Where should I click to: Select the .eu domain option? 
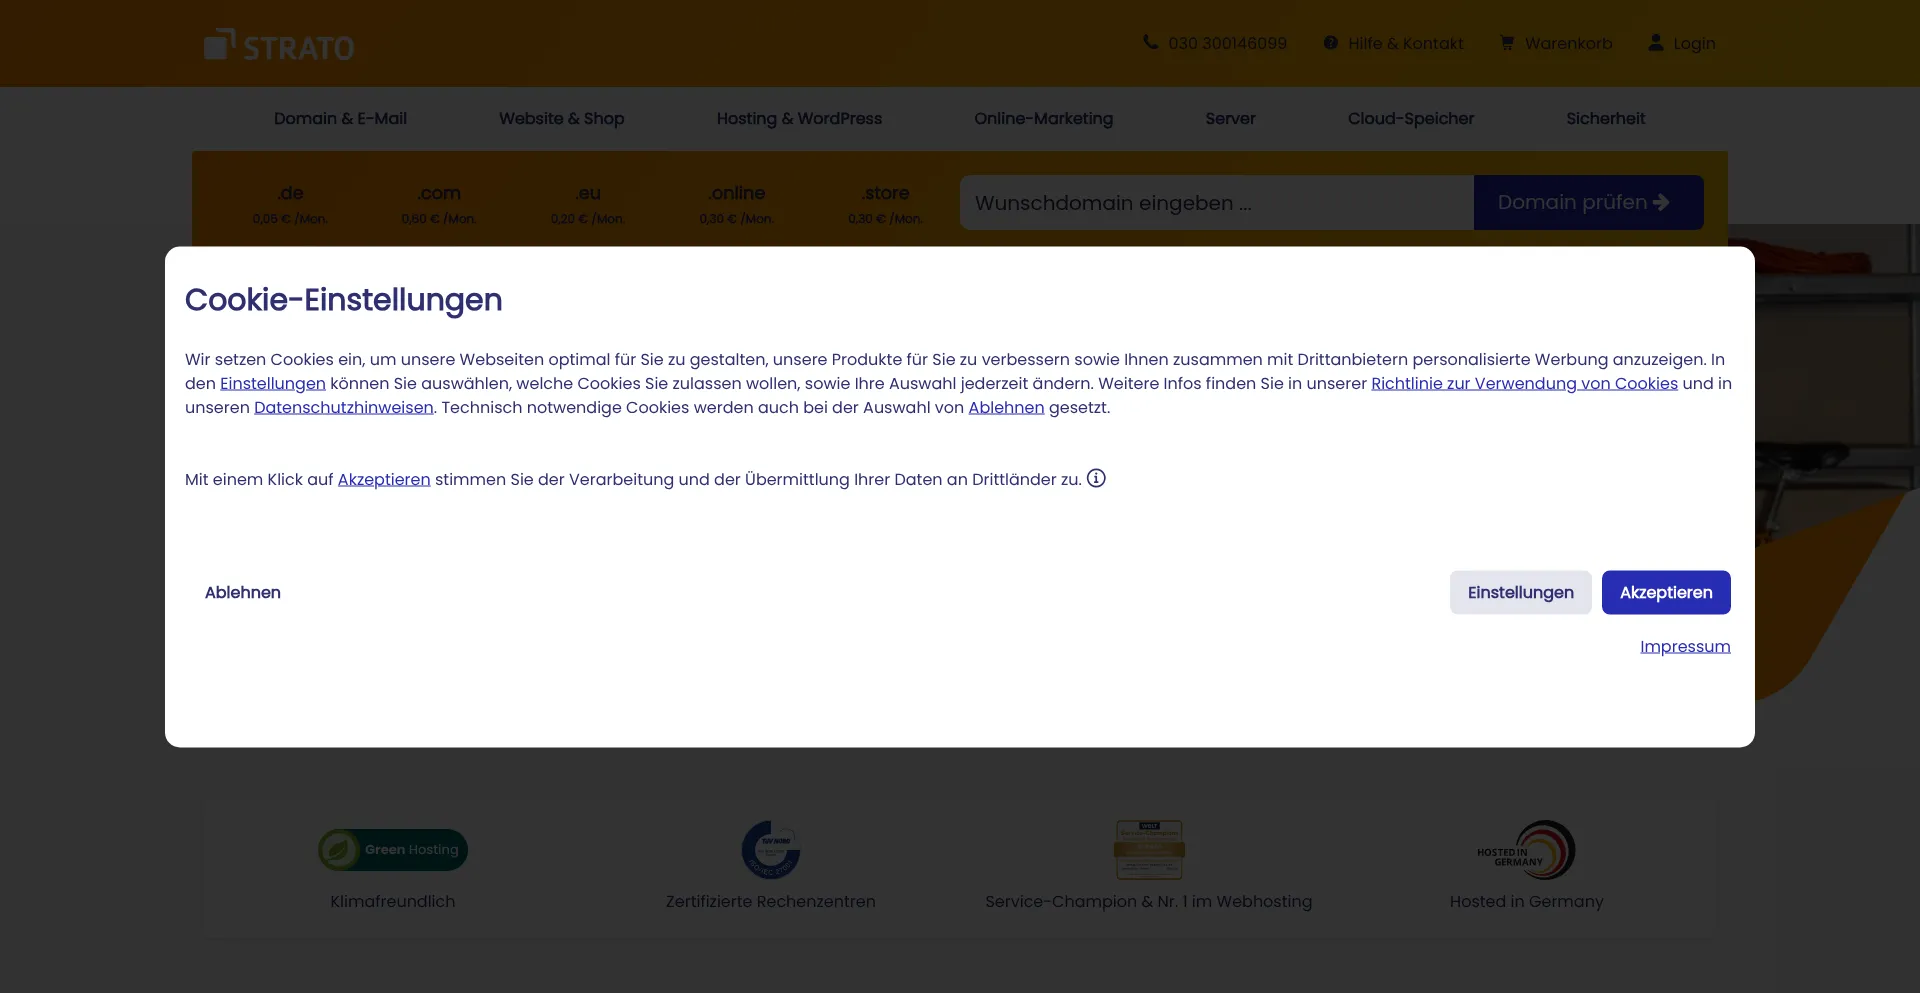pos(588,203)
